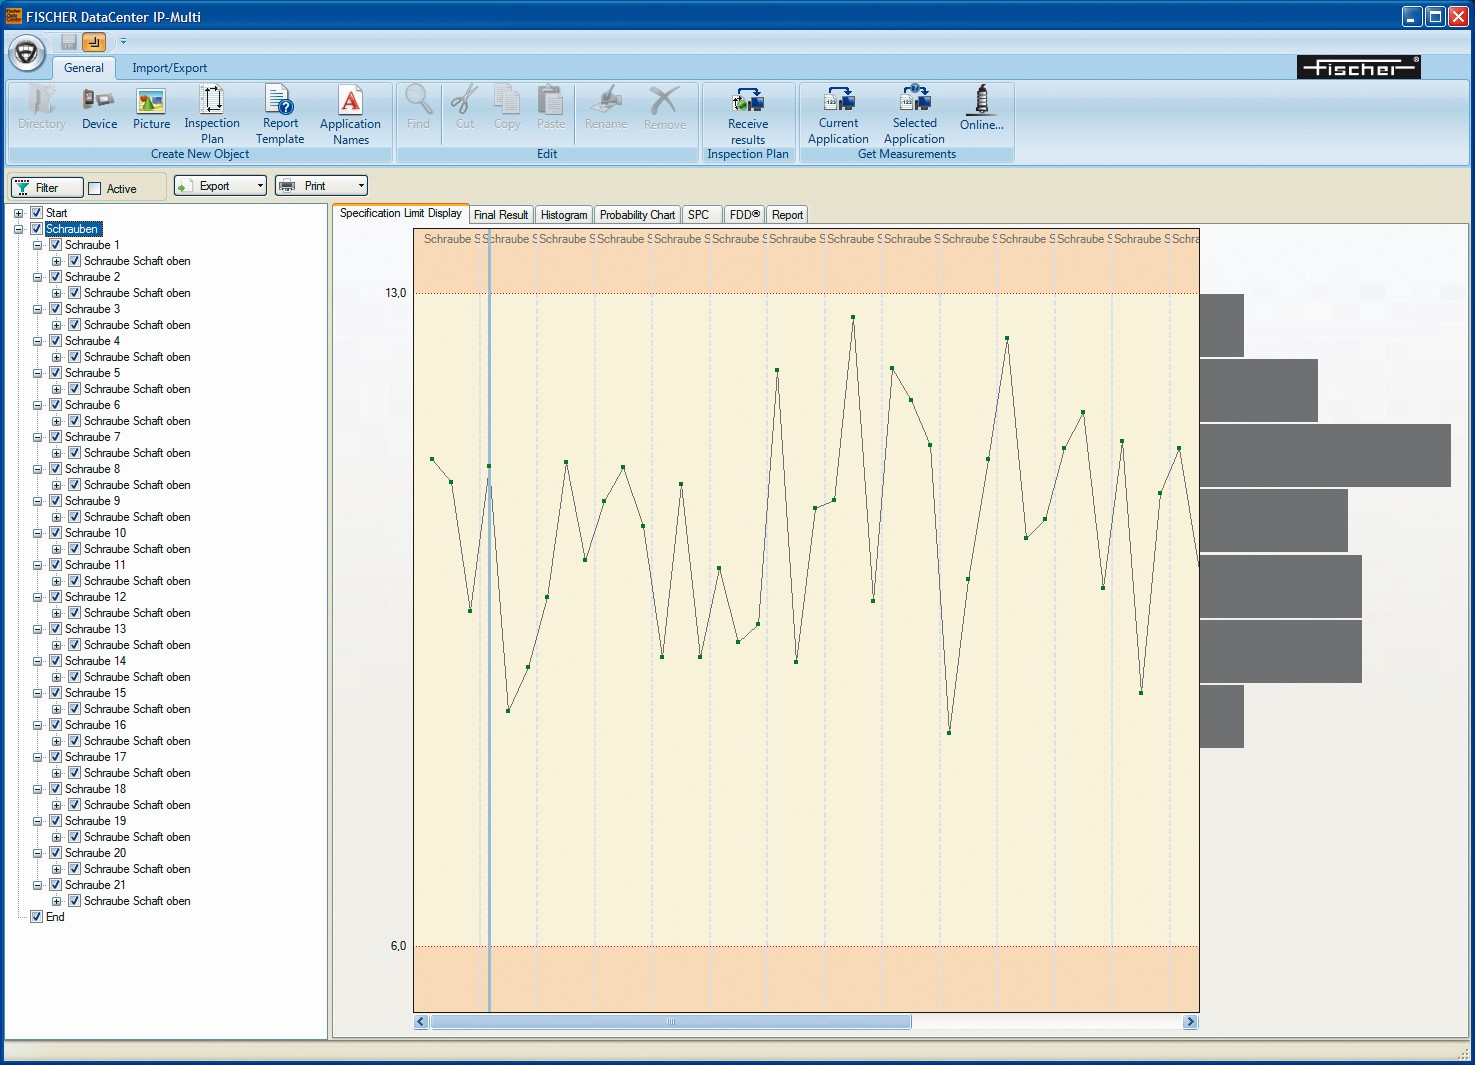
Task: Collapse the Schraube 10 tree node
Action: click(x=37, y=533)
